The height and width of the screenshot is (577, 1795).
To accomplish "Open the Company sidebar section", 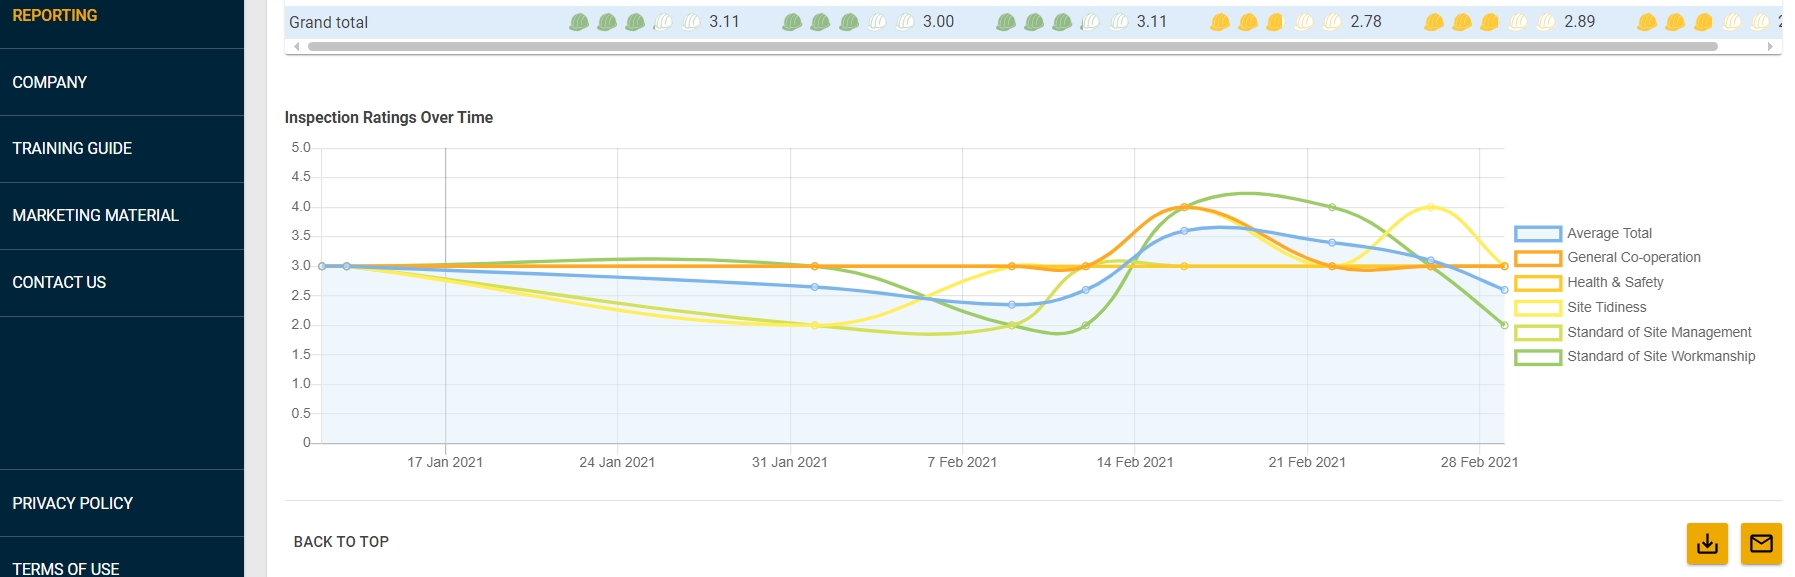I will [50, 82].
